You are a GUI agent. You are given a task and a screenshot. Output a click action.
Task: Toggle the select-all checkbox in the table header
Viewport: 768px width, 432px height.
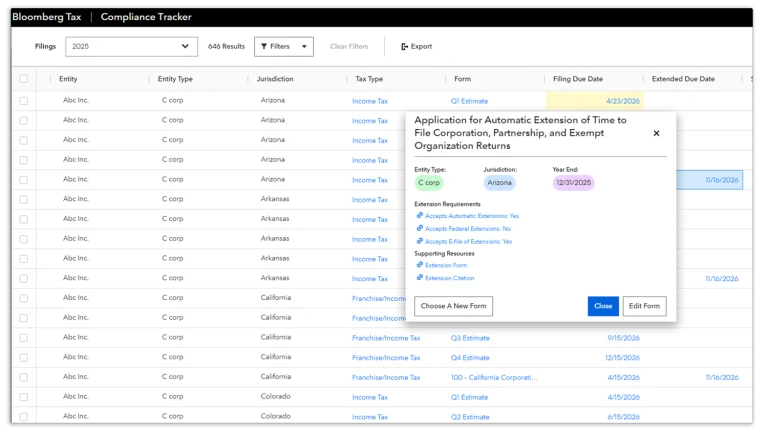24,79
